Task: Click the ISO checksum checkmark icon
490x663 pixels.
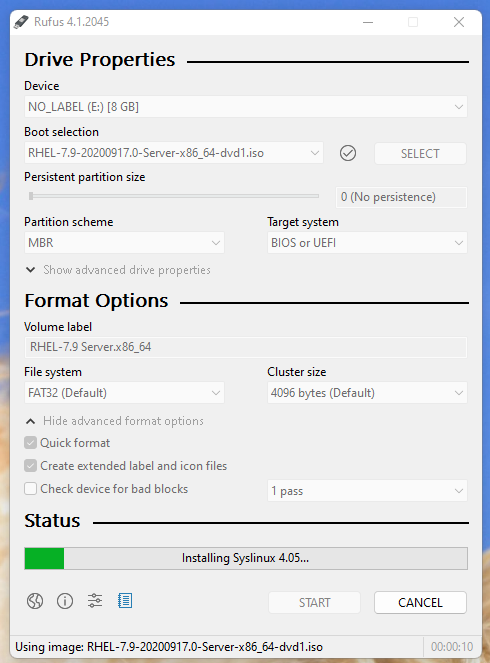Action: click(348, 153)
